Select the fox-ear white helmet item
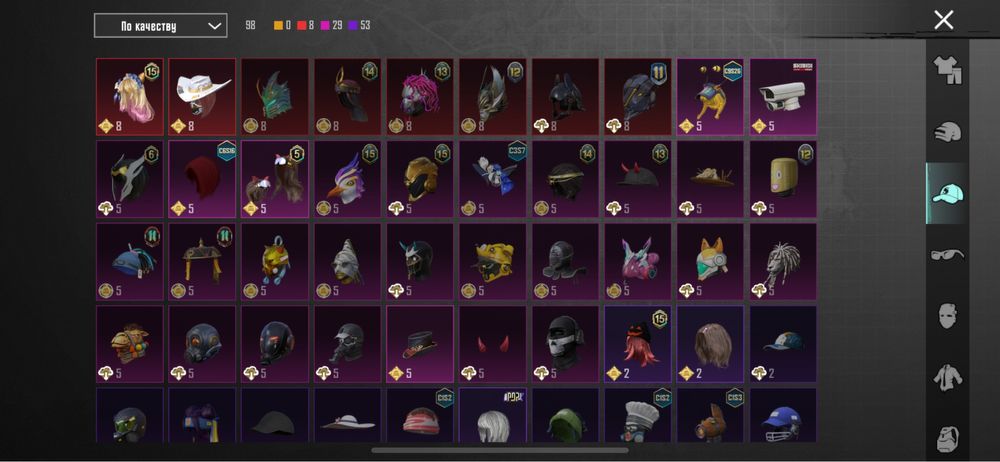This screenshot has width=1000, height=462. (x=710, y=262)
